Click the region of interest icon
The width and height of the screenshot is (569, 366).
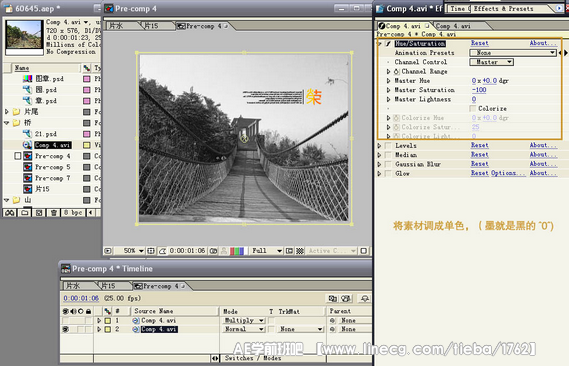pos(289,251)
